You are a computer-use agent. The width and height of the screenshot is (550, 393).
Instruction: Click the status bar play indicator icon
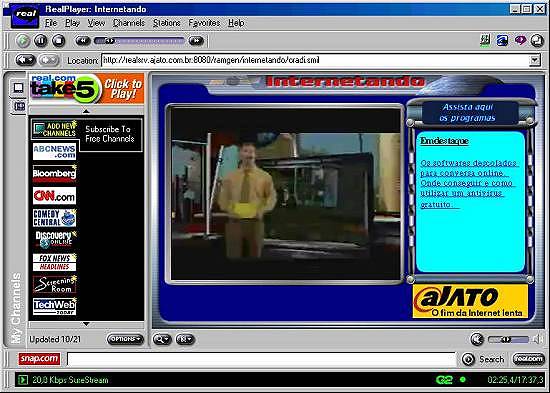point(22,380)
